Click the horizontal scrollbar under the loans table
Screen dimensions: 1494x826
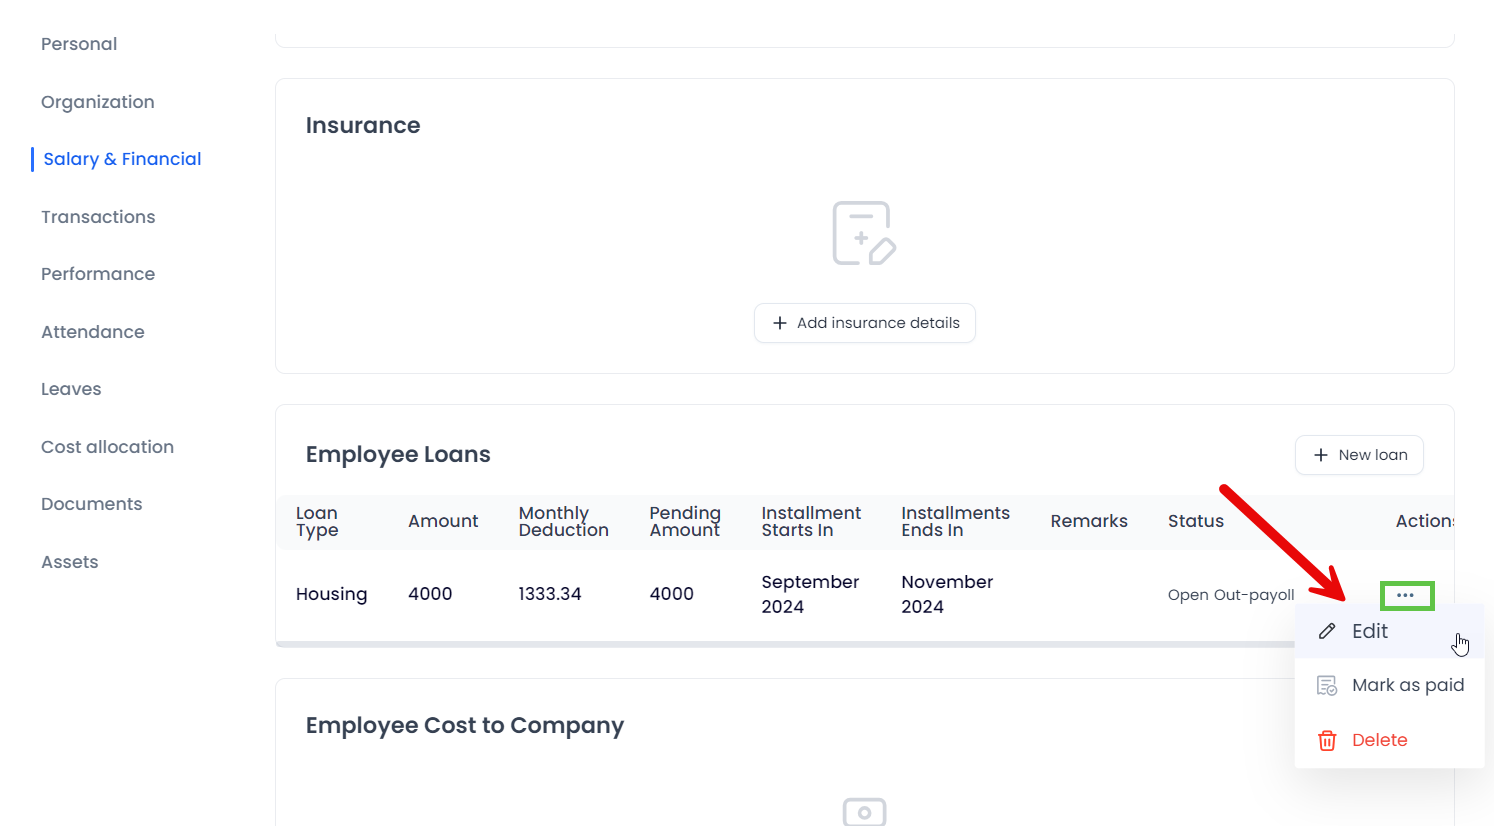780,644
